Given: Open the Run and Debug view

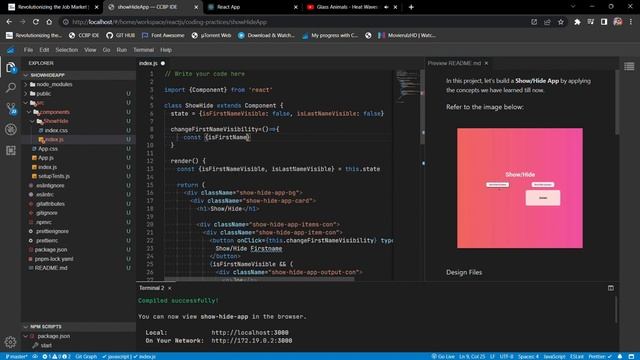Looking at the screenshot, I should click(11, 129).
